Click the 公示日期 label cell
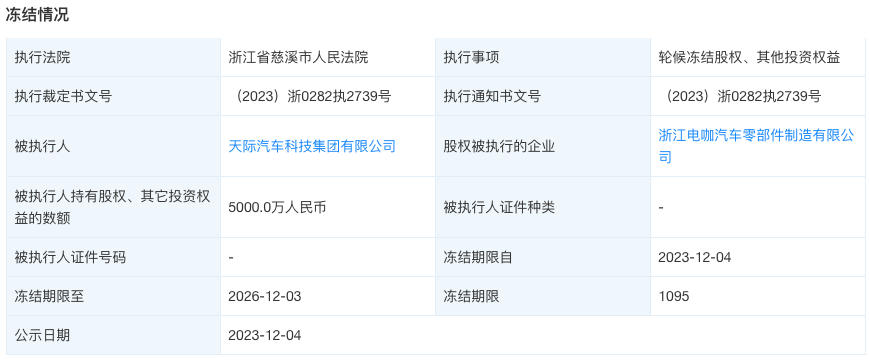Screen dimensions: 870x360 (114, 335)
